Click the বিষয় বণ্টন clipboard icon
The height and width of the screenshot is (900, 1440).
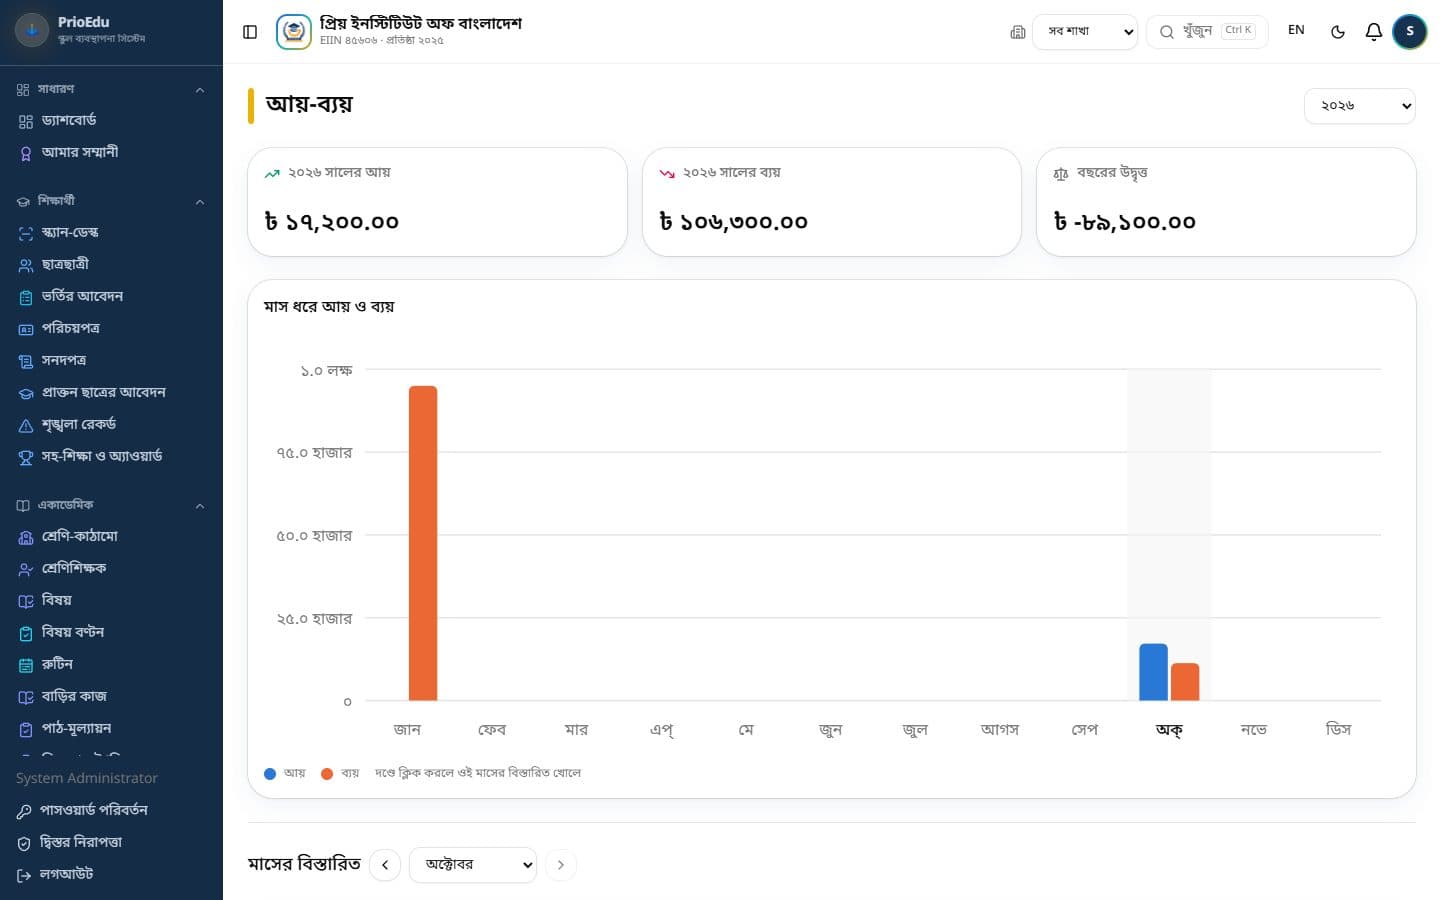point(26,633)
